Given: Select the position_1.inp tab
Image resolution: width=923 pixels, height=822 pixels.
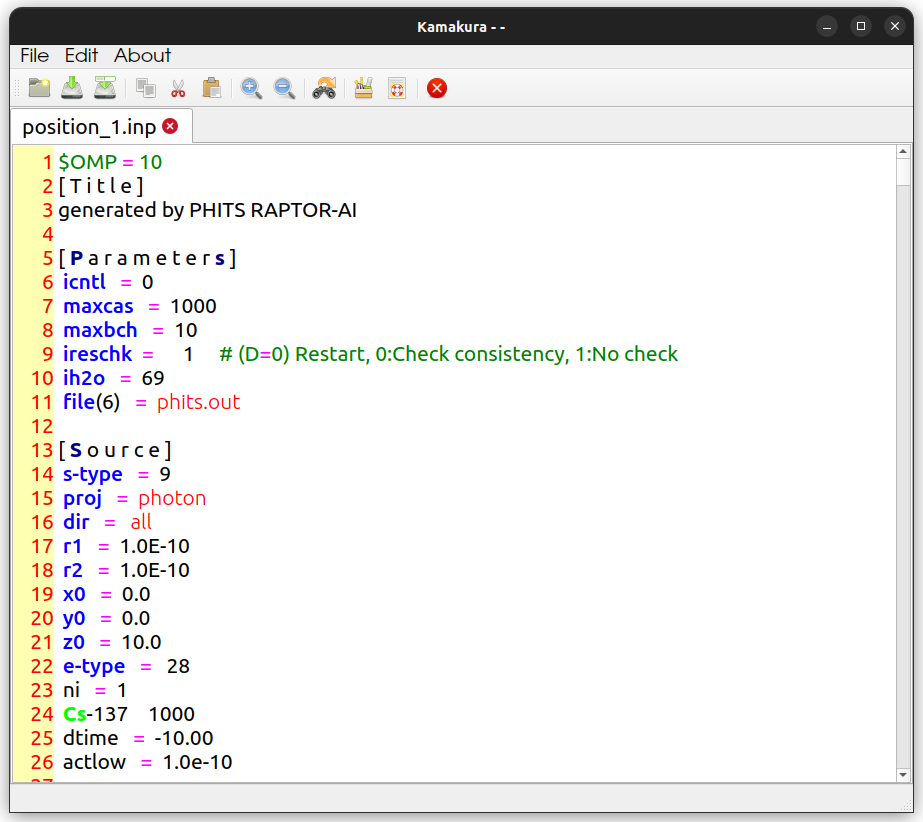Looking at the screenshot, I should pos(88,127).
